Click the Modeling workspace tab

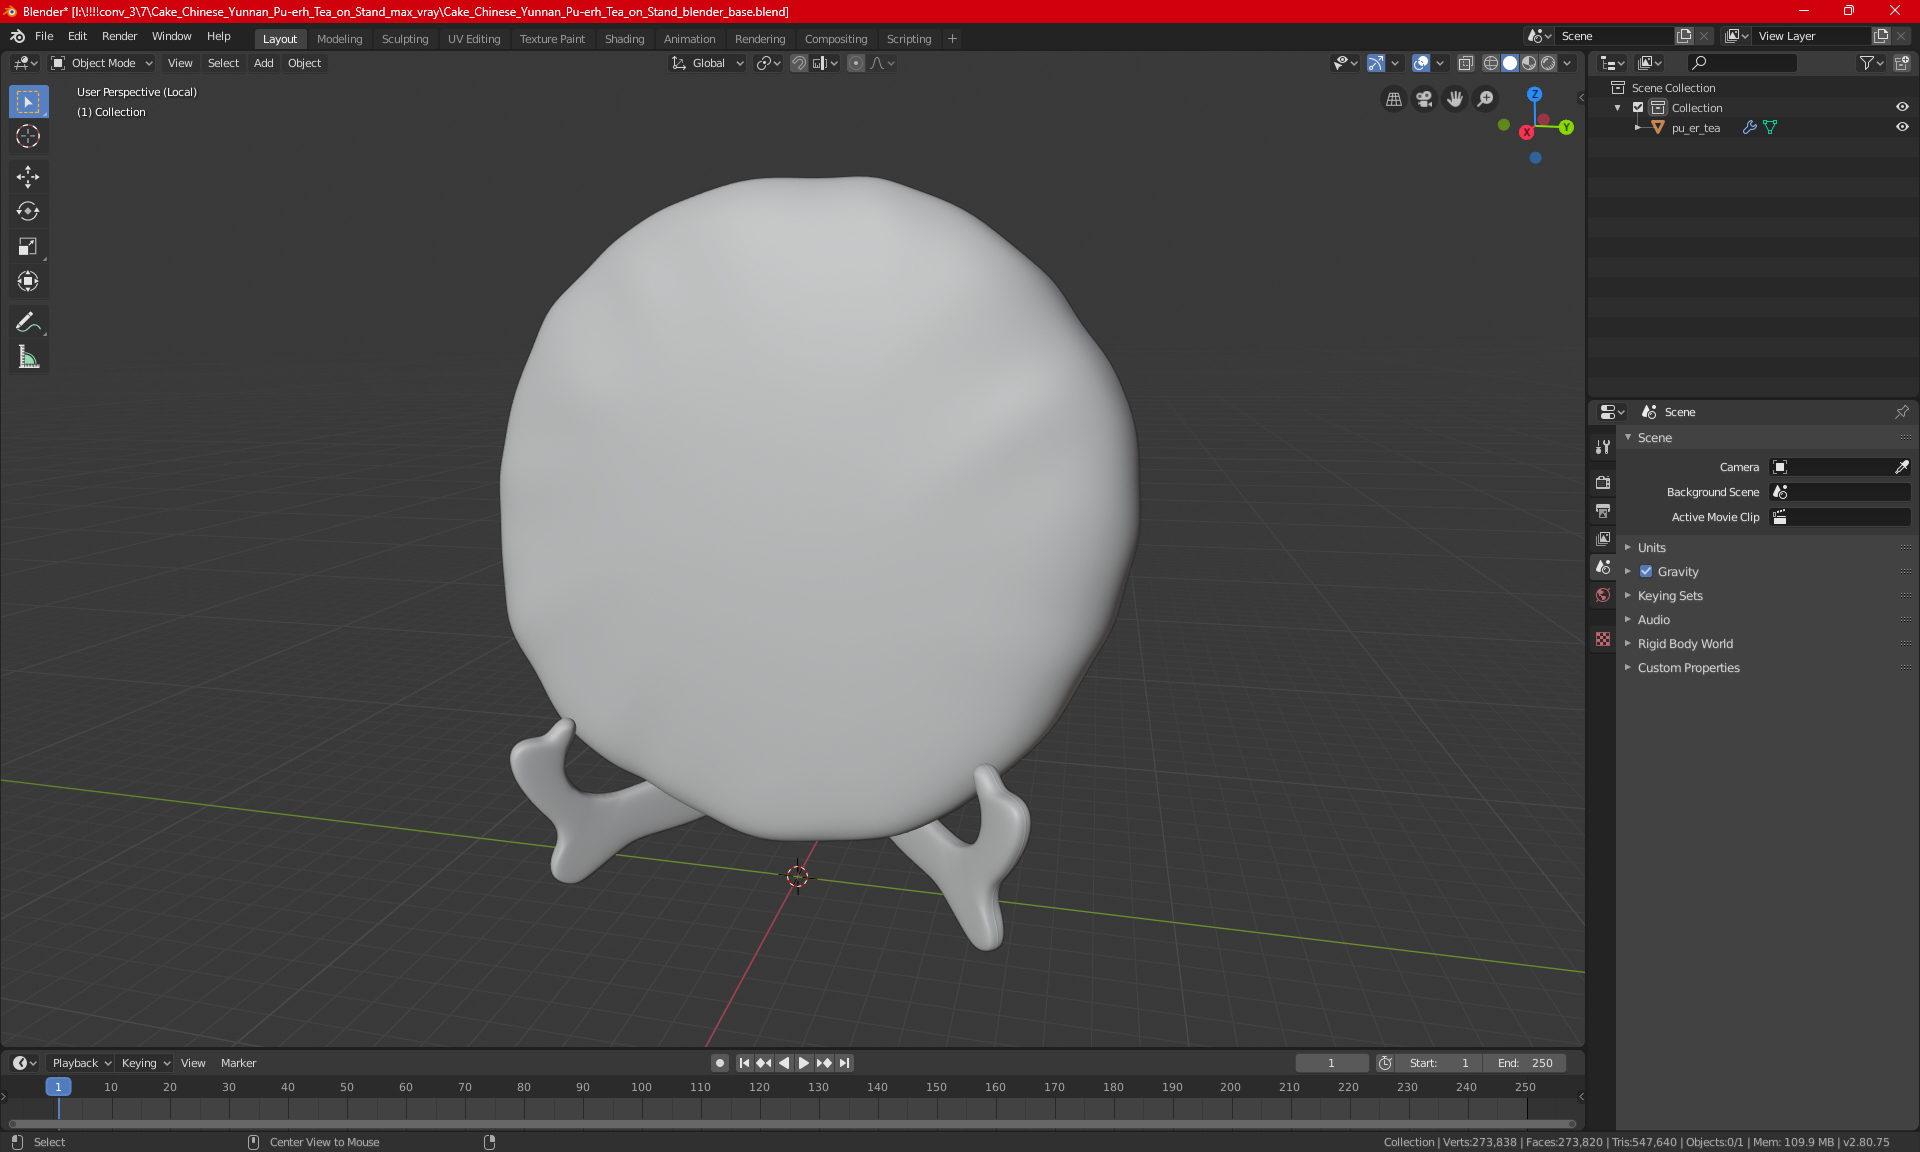[339, 37]
